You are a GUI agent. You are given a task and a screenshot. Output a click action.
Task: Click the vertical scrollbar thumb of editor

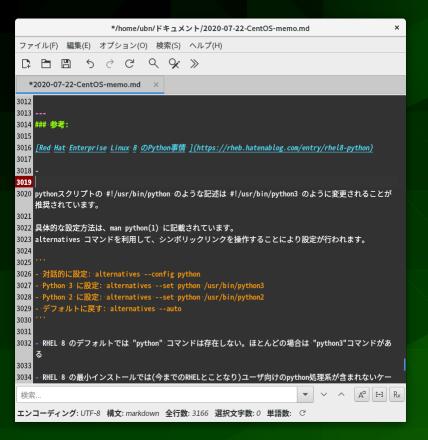(404, 364)
